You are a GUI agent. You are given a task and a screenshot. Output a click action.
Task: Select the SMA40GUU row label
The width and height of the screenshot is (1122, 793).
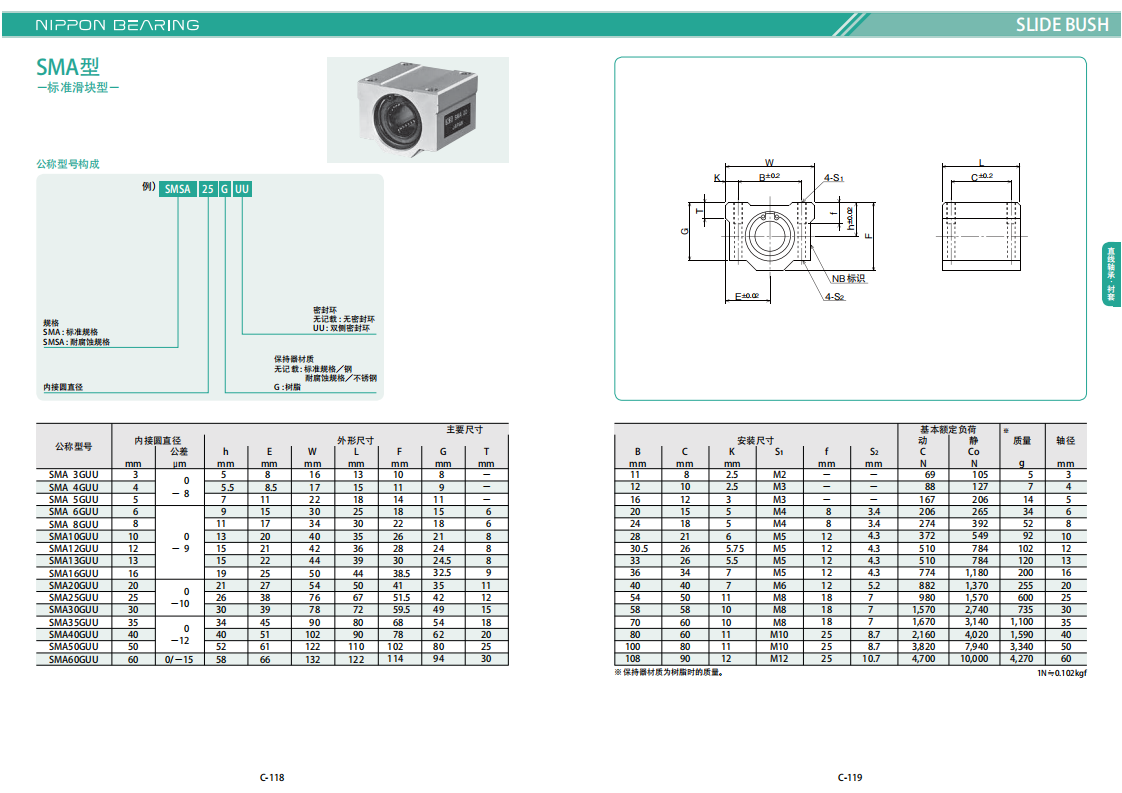click(74, 635)
